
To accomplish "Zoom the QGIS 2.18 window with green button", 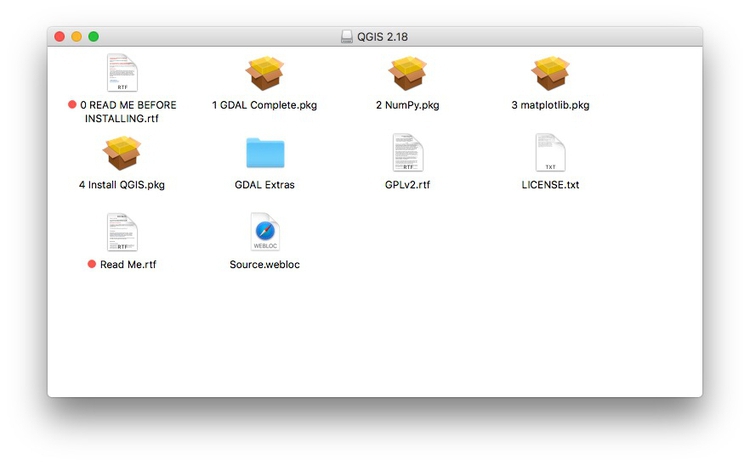I will (94, 36).
